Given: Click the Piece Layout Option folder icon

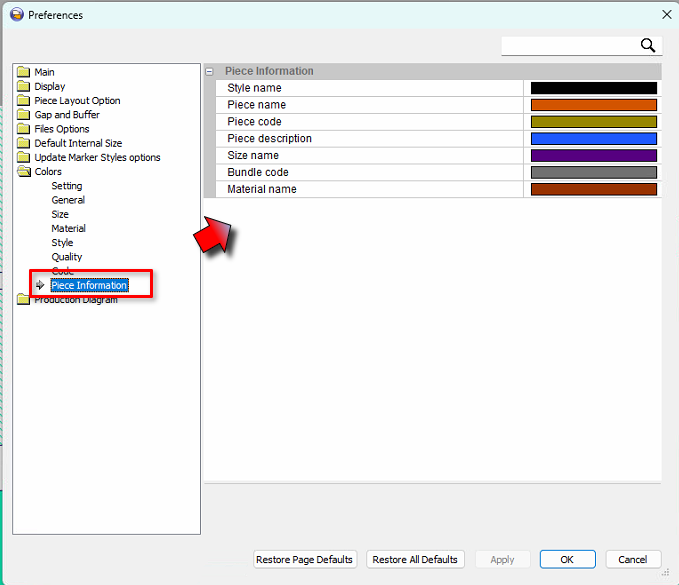Looking at the screenshot, I should pos(24,101).
